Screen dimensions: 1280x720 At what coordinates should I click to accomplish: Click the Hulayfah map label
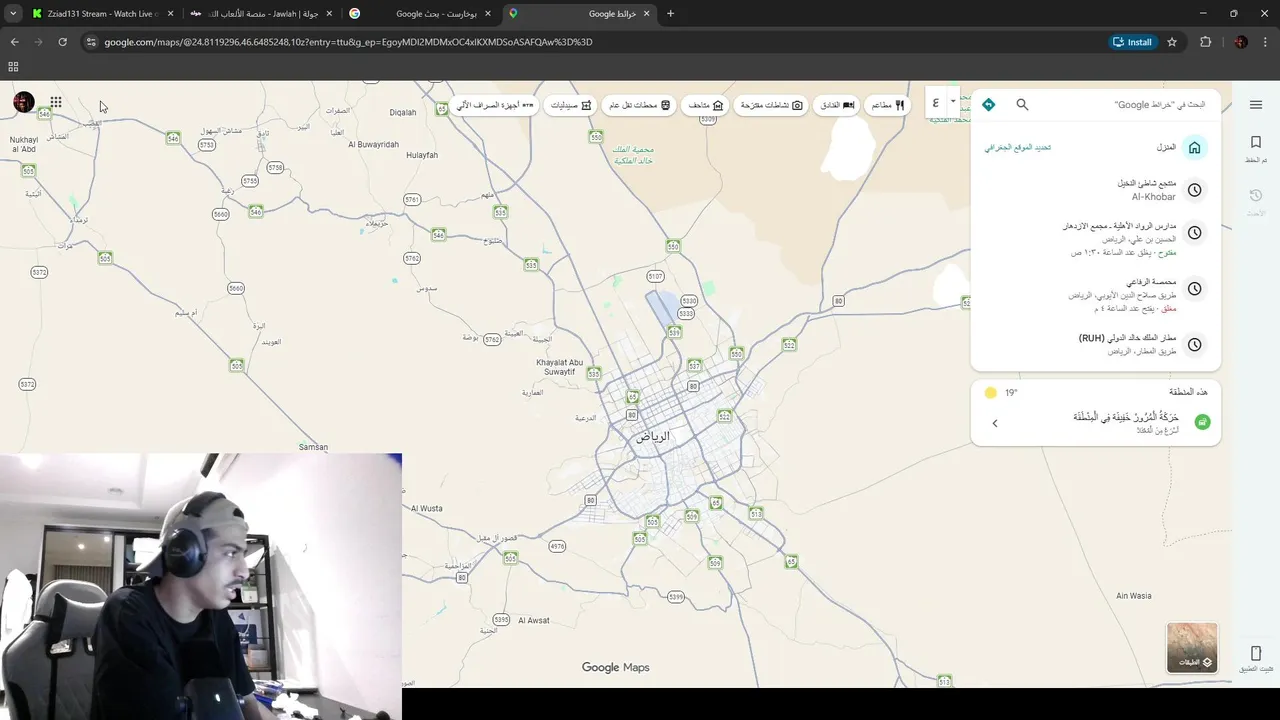422,155
